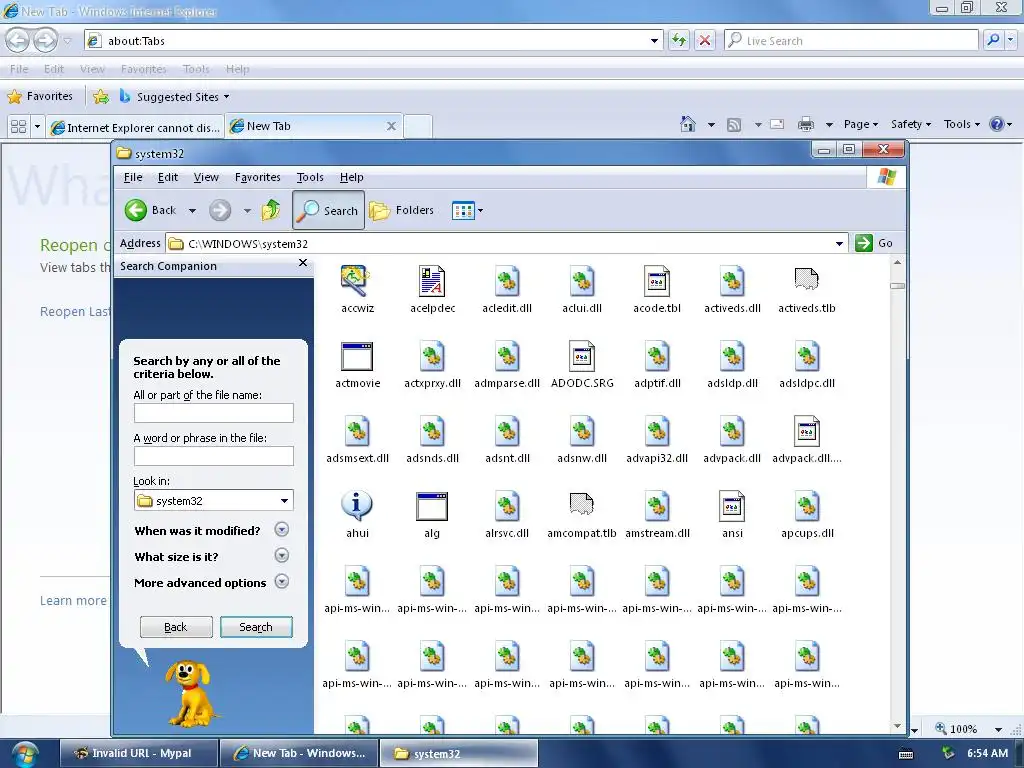Click IE Print icon
Viewport: 1024px width, 768px height.
coord(806,124)
